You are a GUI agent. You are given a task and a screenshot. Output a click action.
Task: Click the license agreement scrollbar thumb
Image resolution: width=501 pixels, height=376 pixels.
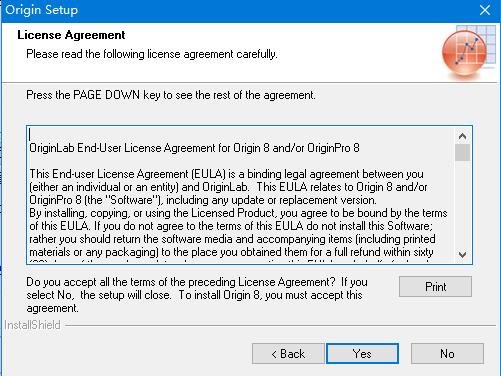click(462, 153)
